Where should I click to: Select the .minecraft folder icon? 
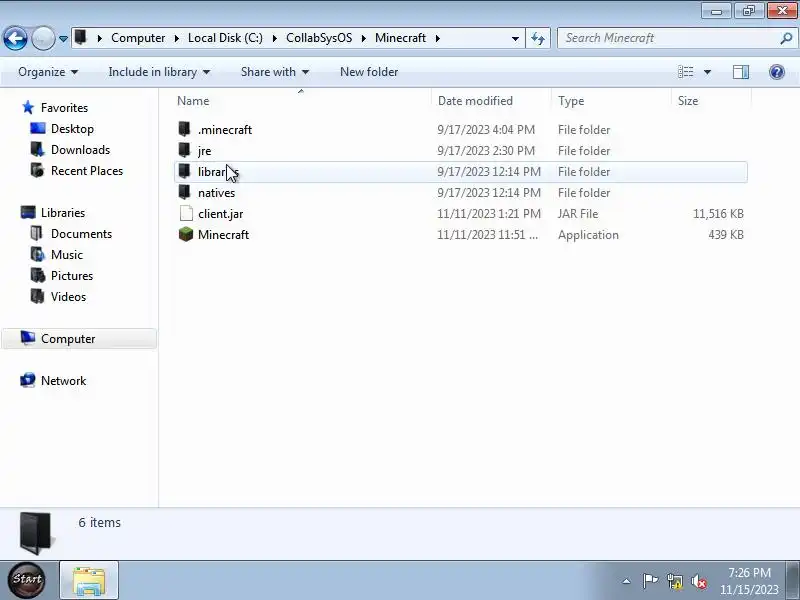pyautogui.click(x=185, y=129)
